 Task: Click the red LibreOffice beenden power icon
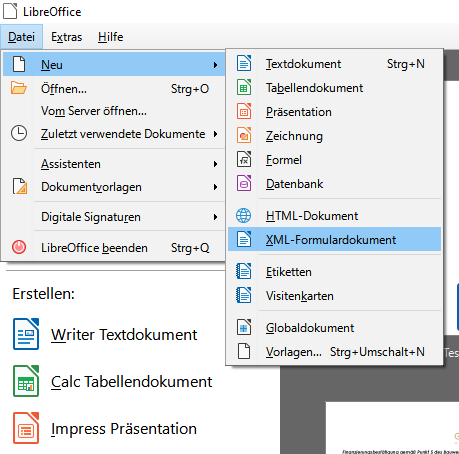coord(19,247)
